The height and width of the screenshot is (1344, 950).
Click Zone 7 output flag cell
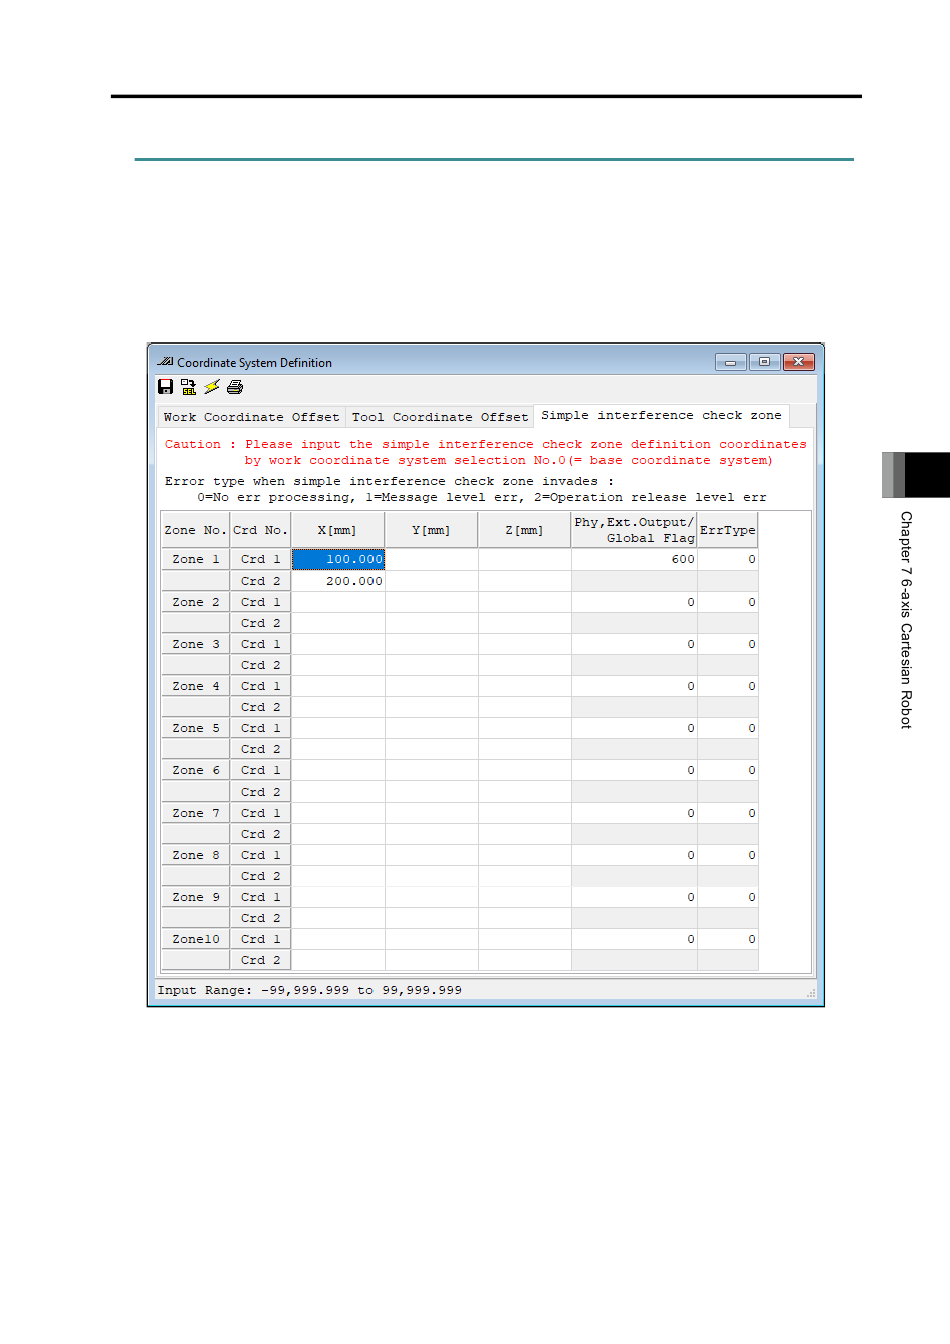tap(634, 813)
